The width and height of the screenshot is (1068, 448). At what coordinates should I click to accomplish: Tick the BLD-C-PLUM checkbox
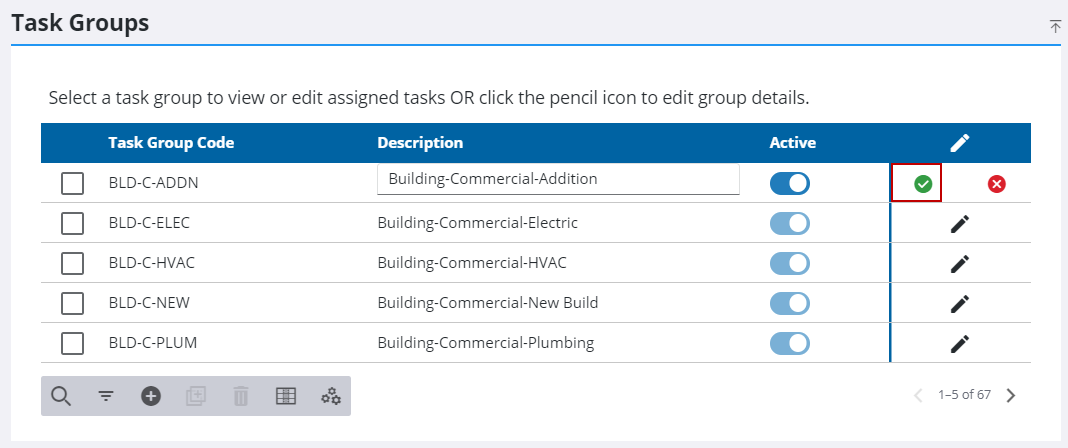tap(73, 343)
